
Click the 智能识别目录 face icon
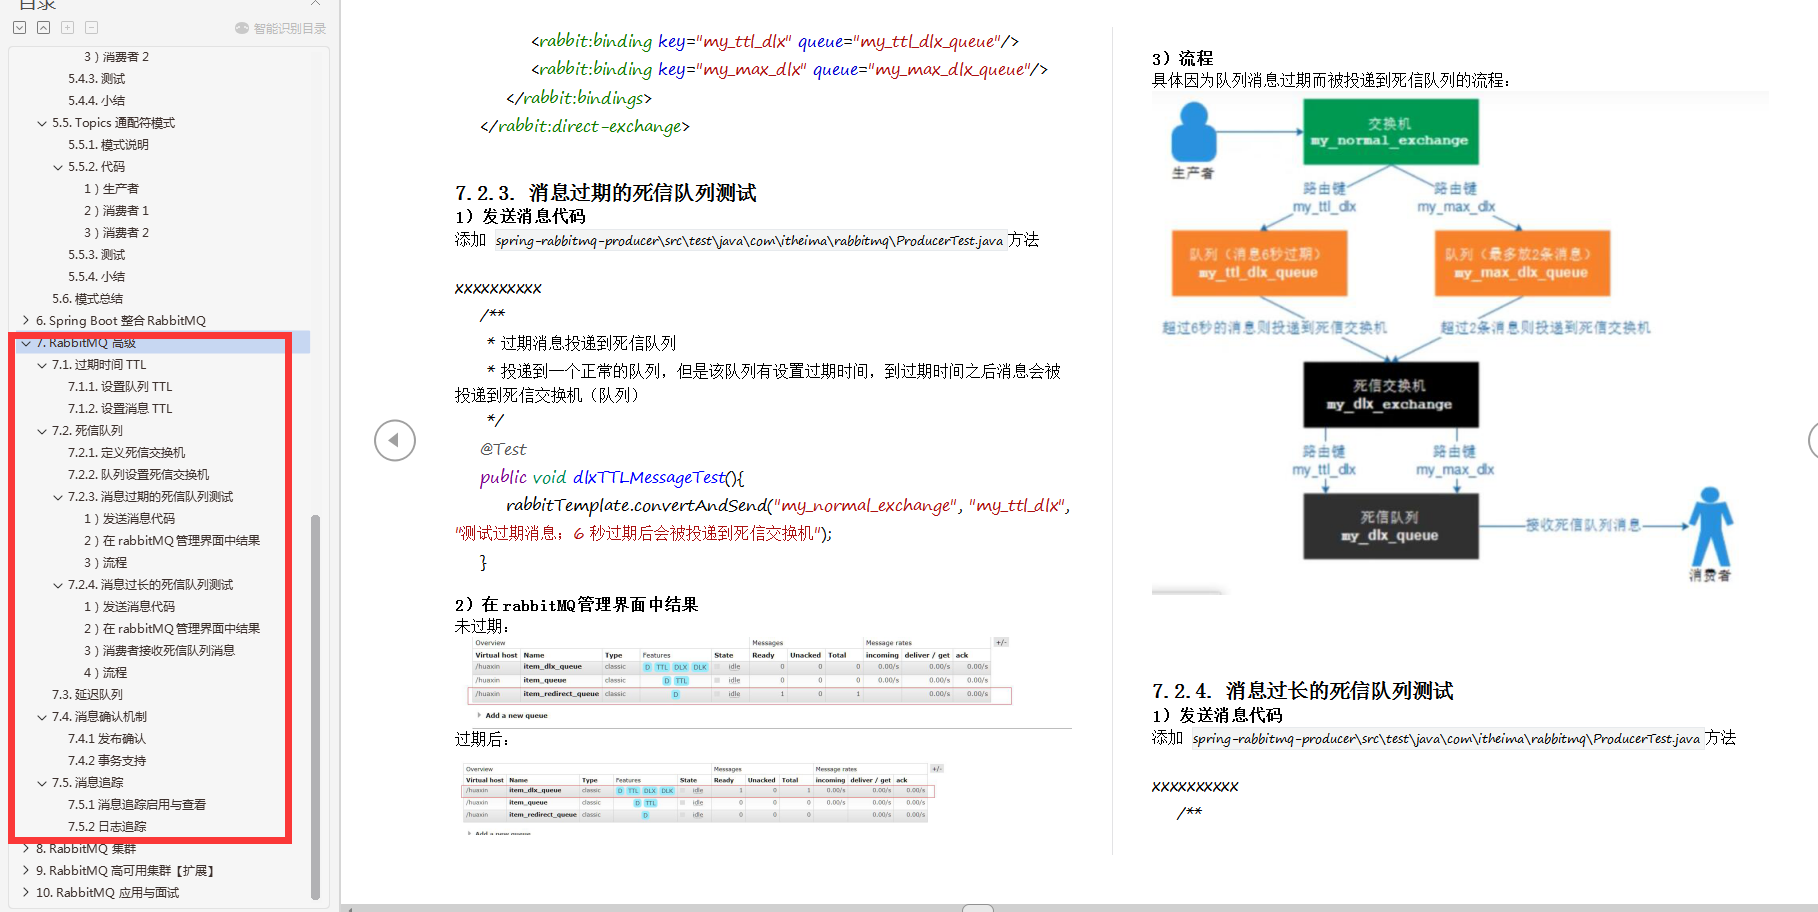[x=241, y=27]
